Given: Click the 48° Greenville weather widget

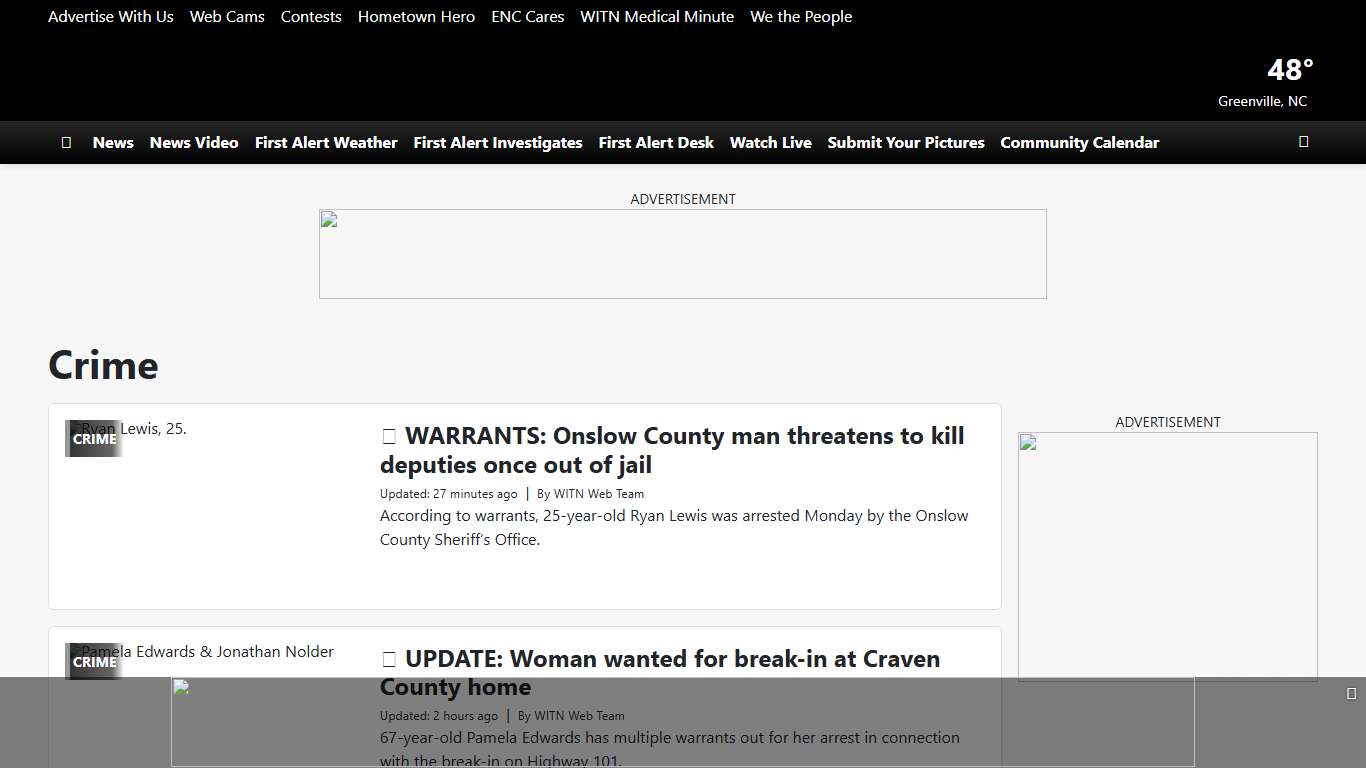Looking at the screenshot, I should (x=1264, y=82).
